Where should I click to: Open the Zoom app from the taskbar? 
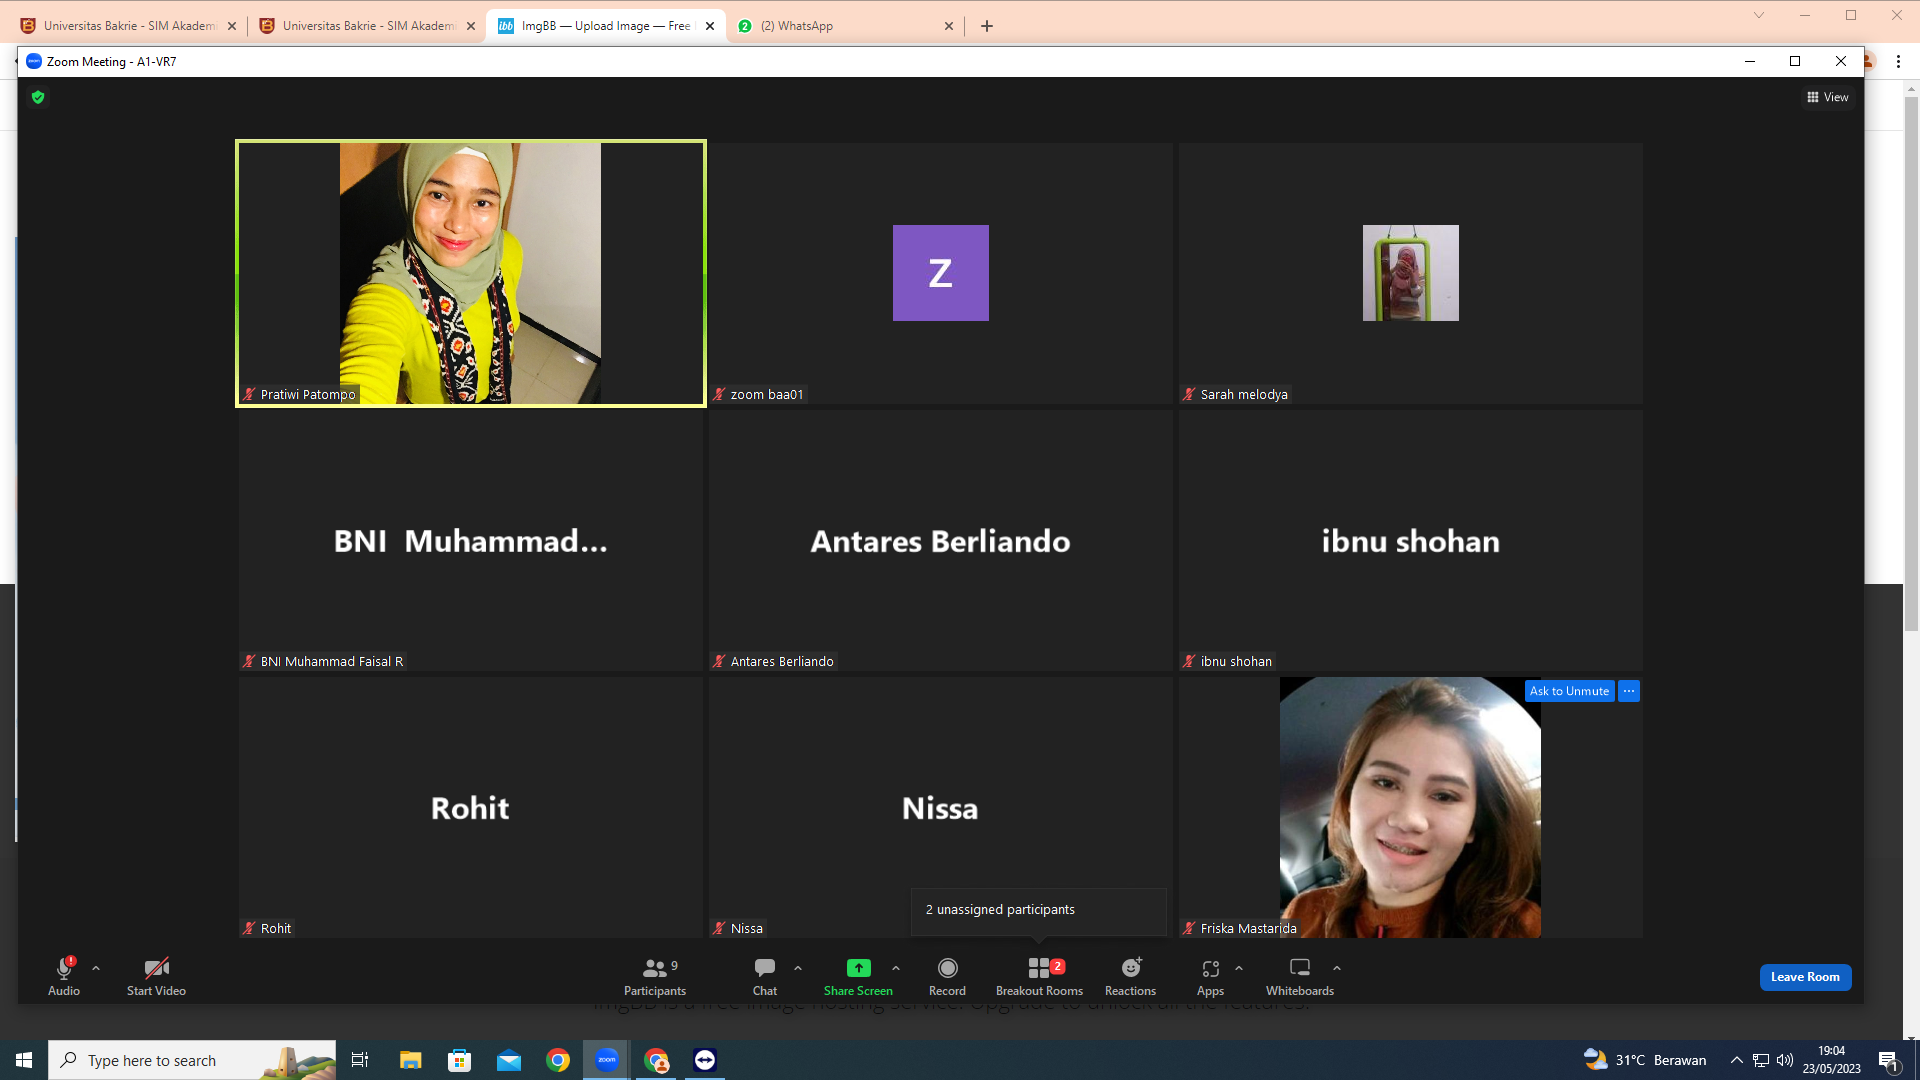point(607,1060)
